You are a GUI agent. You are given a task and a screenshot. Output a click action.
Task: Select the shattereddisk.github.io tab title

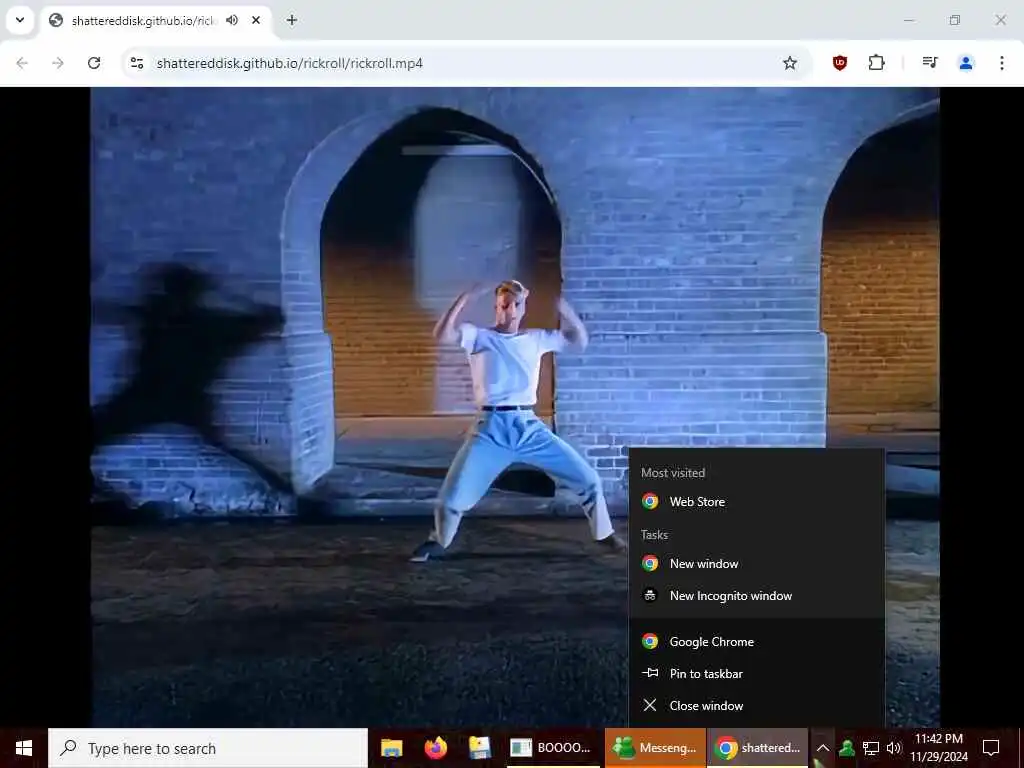(x=143, y=21)
